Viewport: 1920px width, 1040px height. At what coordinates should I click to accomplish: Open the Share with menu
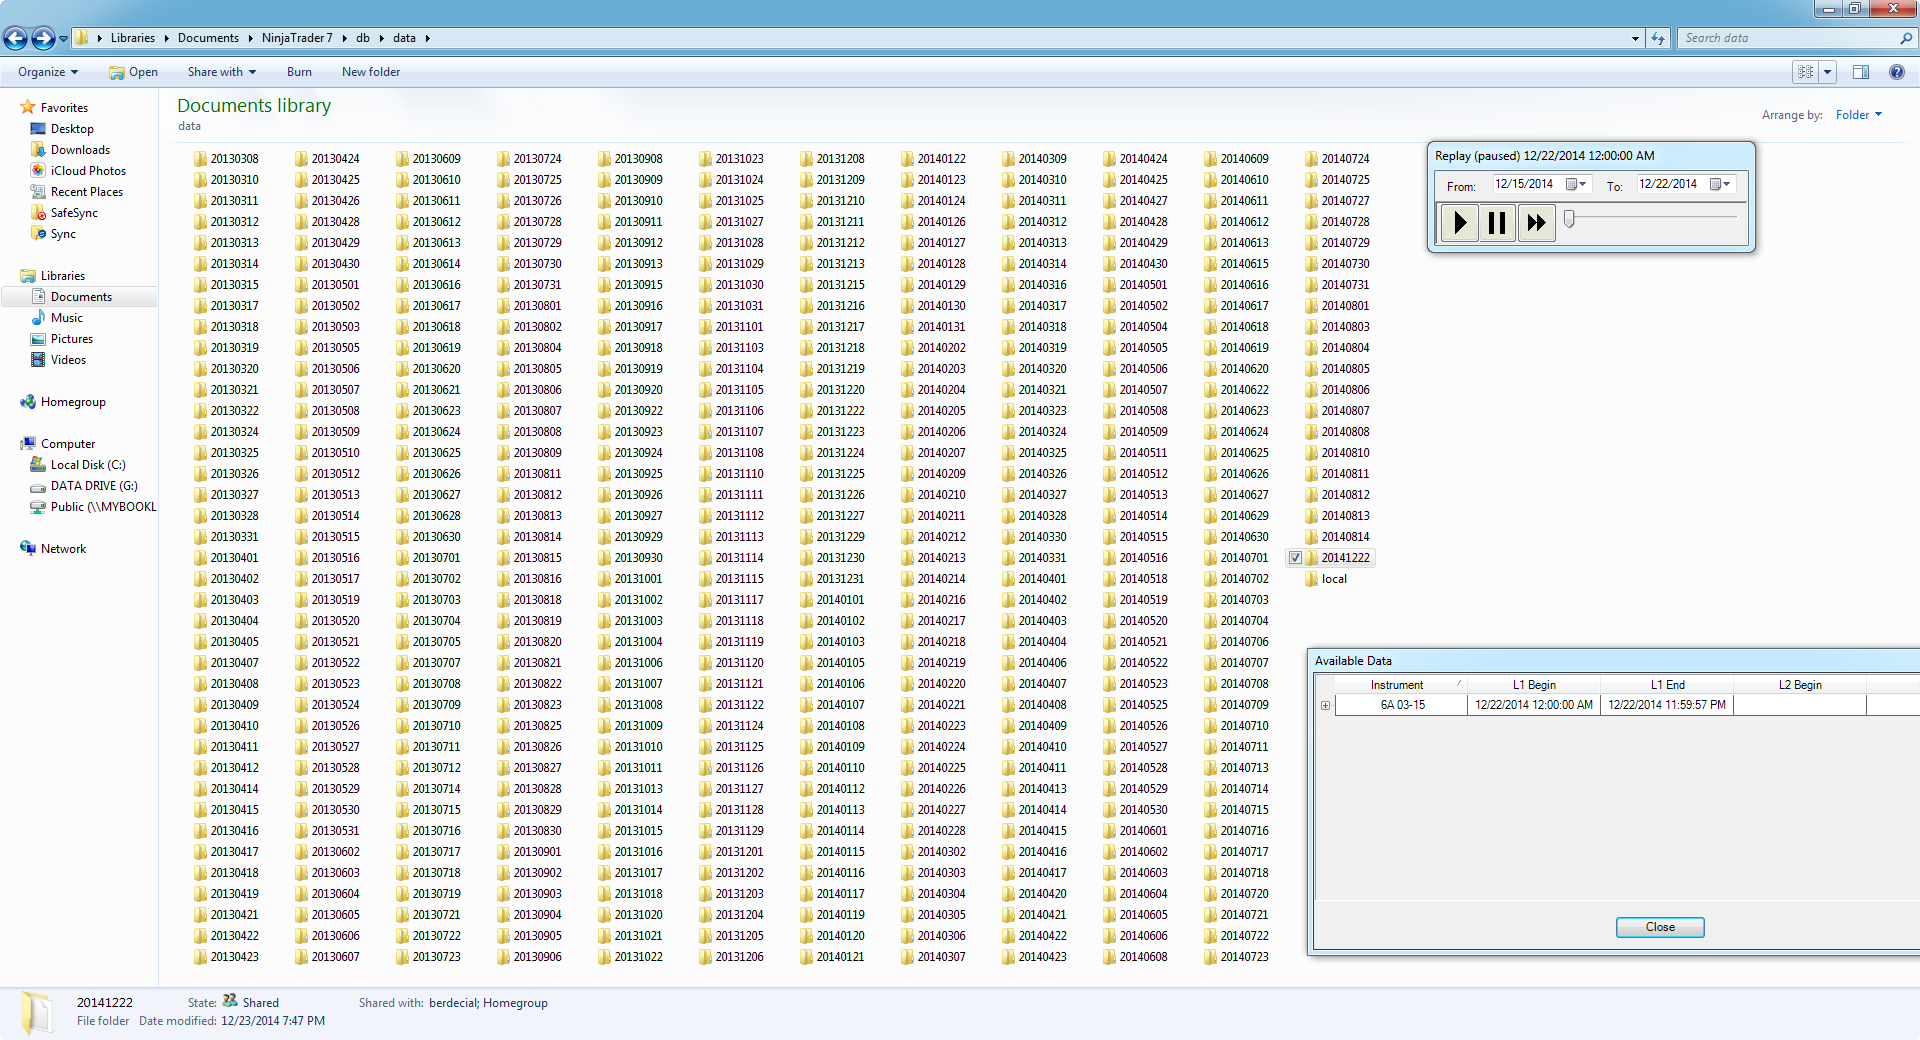222,72
